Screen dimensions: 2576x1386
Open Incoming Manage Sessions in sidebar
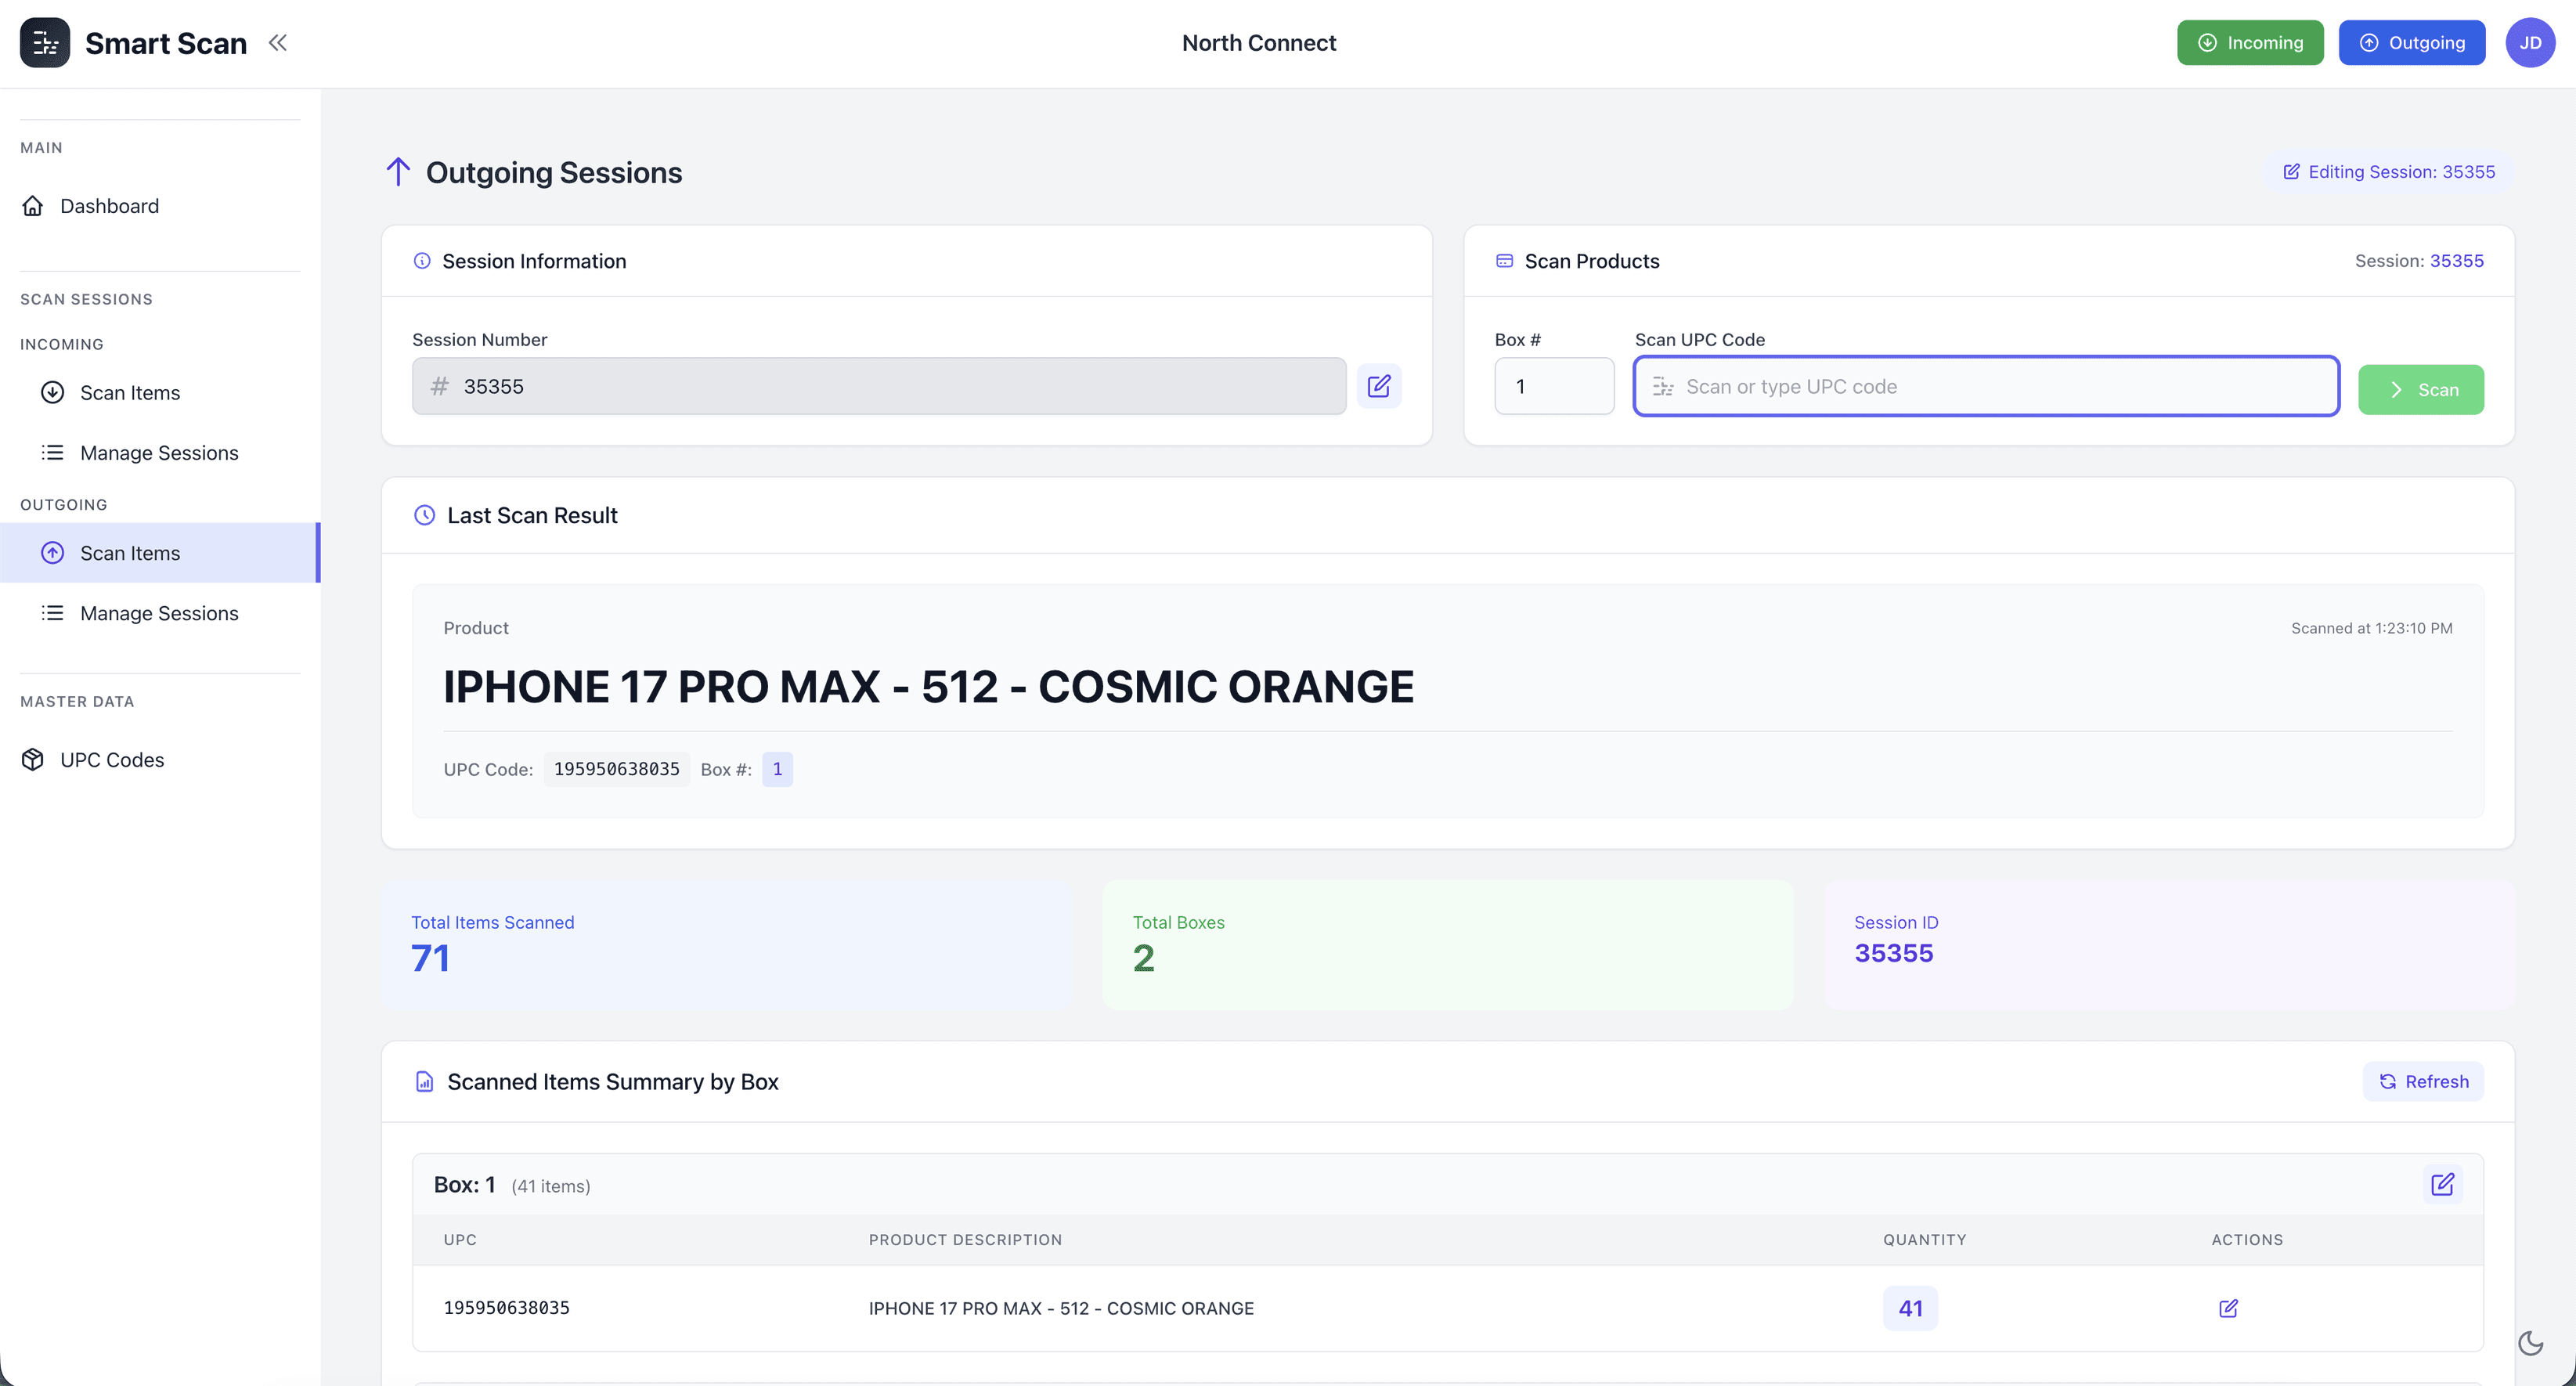(159, 452)
